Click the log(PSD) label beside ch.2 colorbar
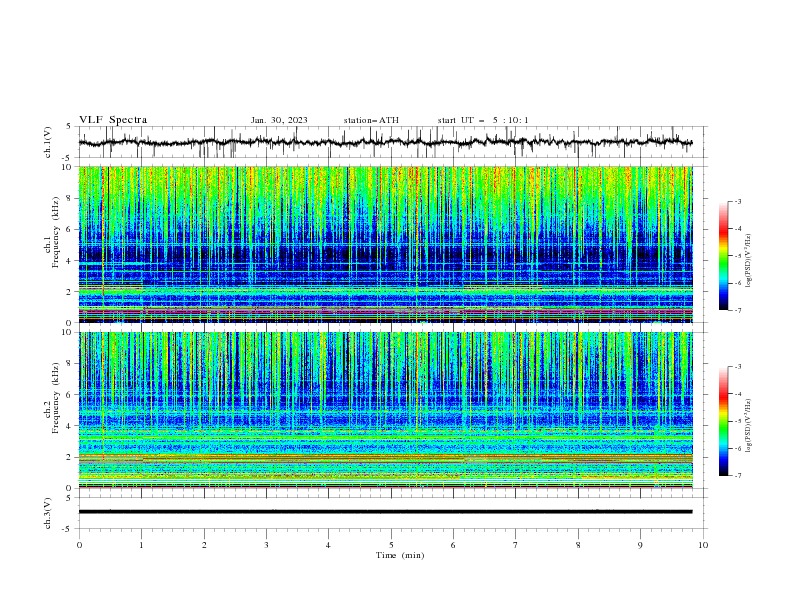This screenshot has height=612, width=792. point(749,426)
